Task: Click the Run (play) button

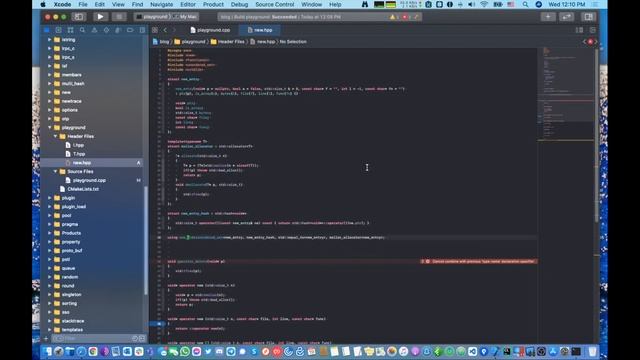Action: point(100,17)
